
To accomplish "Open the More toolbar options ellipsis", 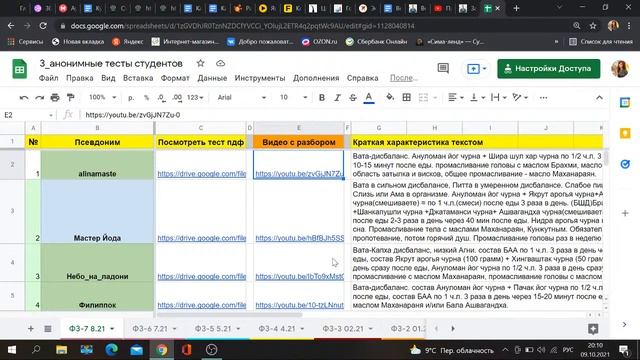I will click(x=543, y=98).
